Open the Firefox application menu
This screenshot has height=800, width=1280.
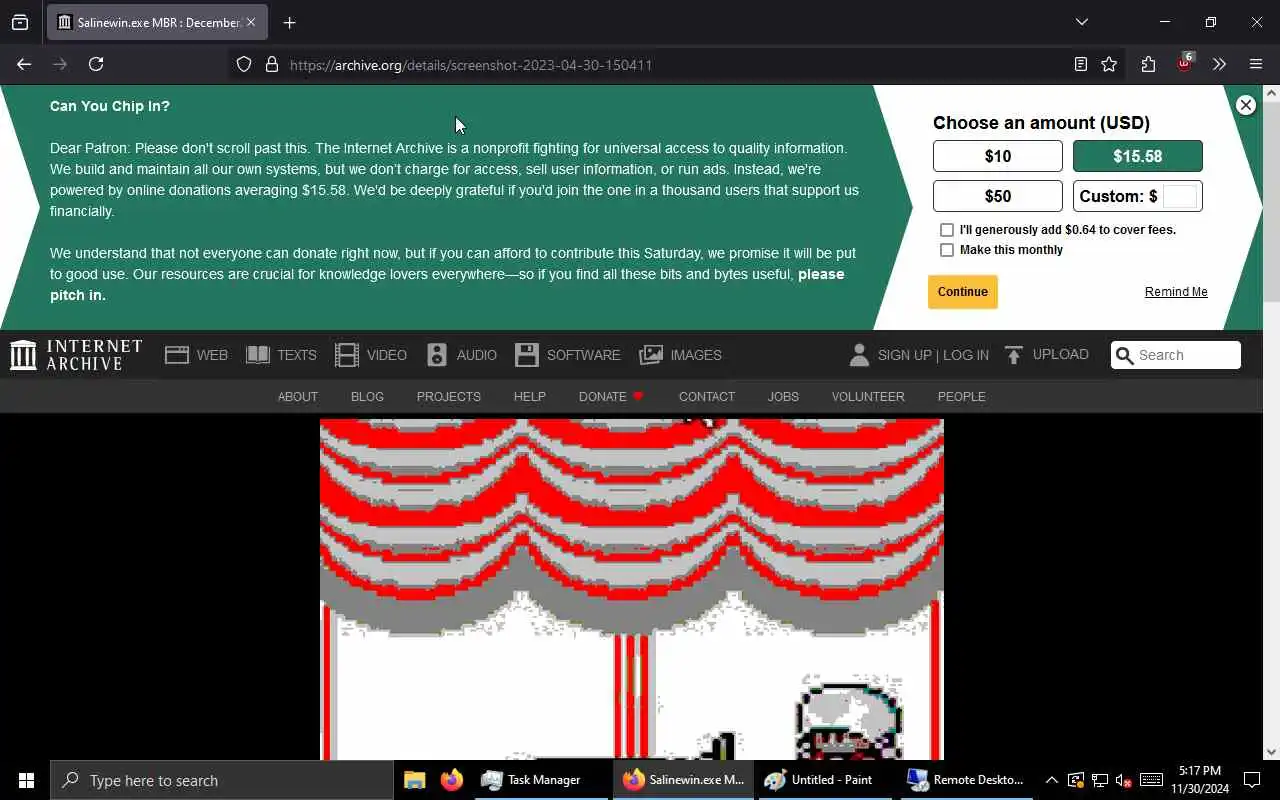click(x=1256, y=64)
